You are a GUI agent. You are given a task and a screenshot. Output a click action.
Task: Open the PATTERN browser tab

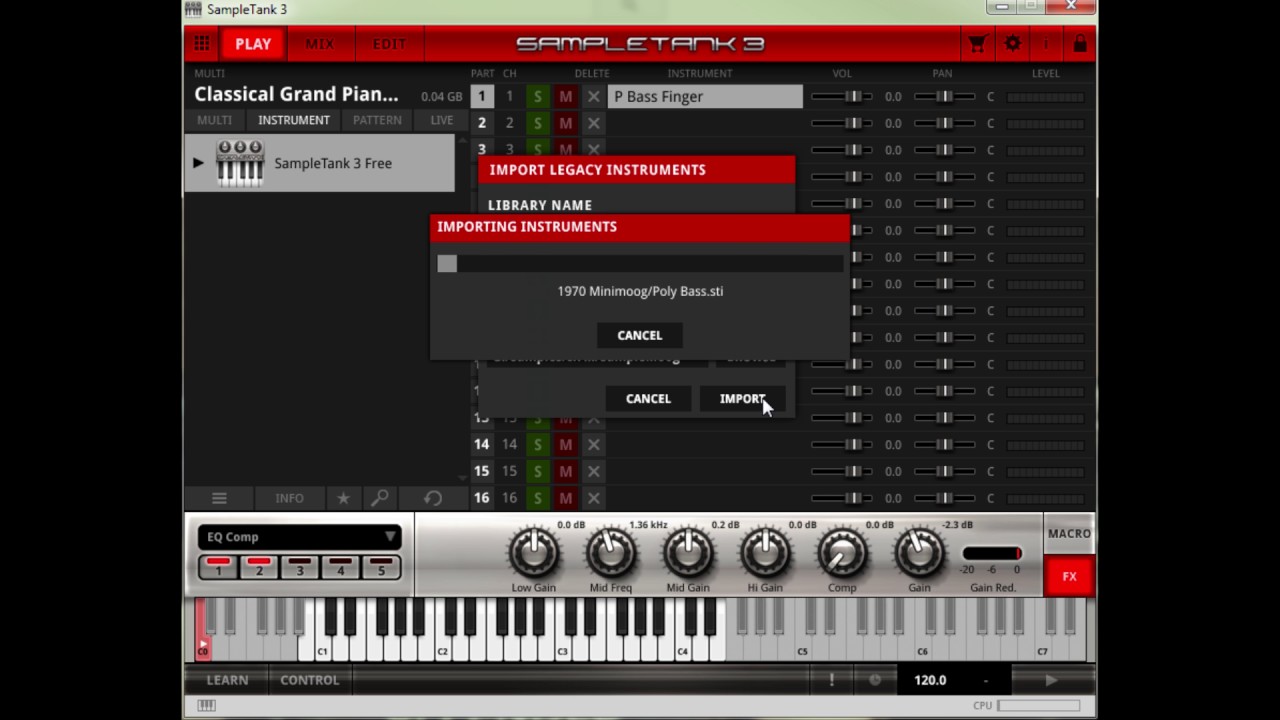click(x=377, y=120)
